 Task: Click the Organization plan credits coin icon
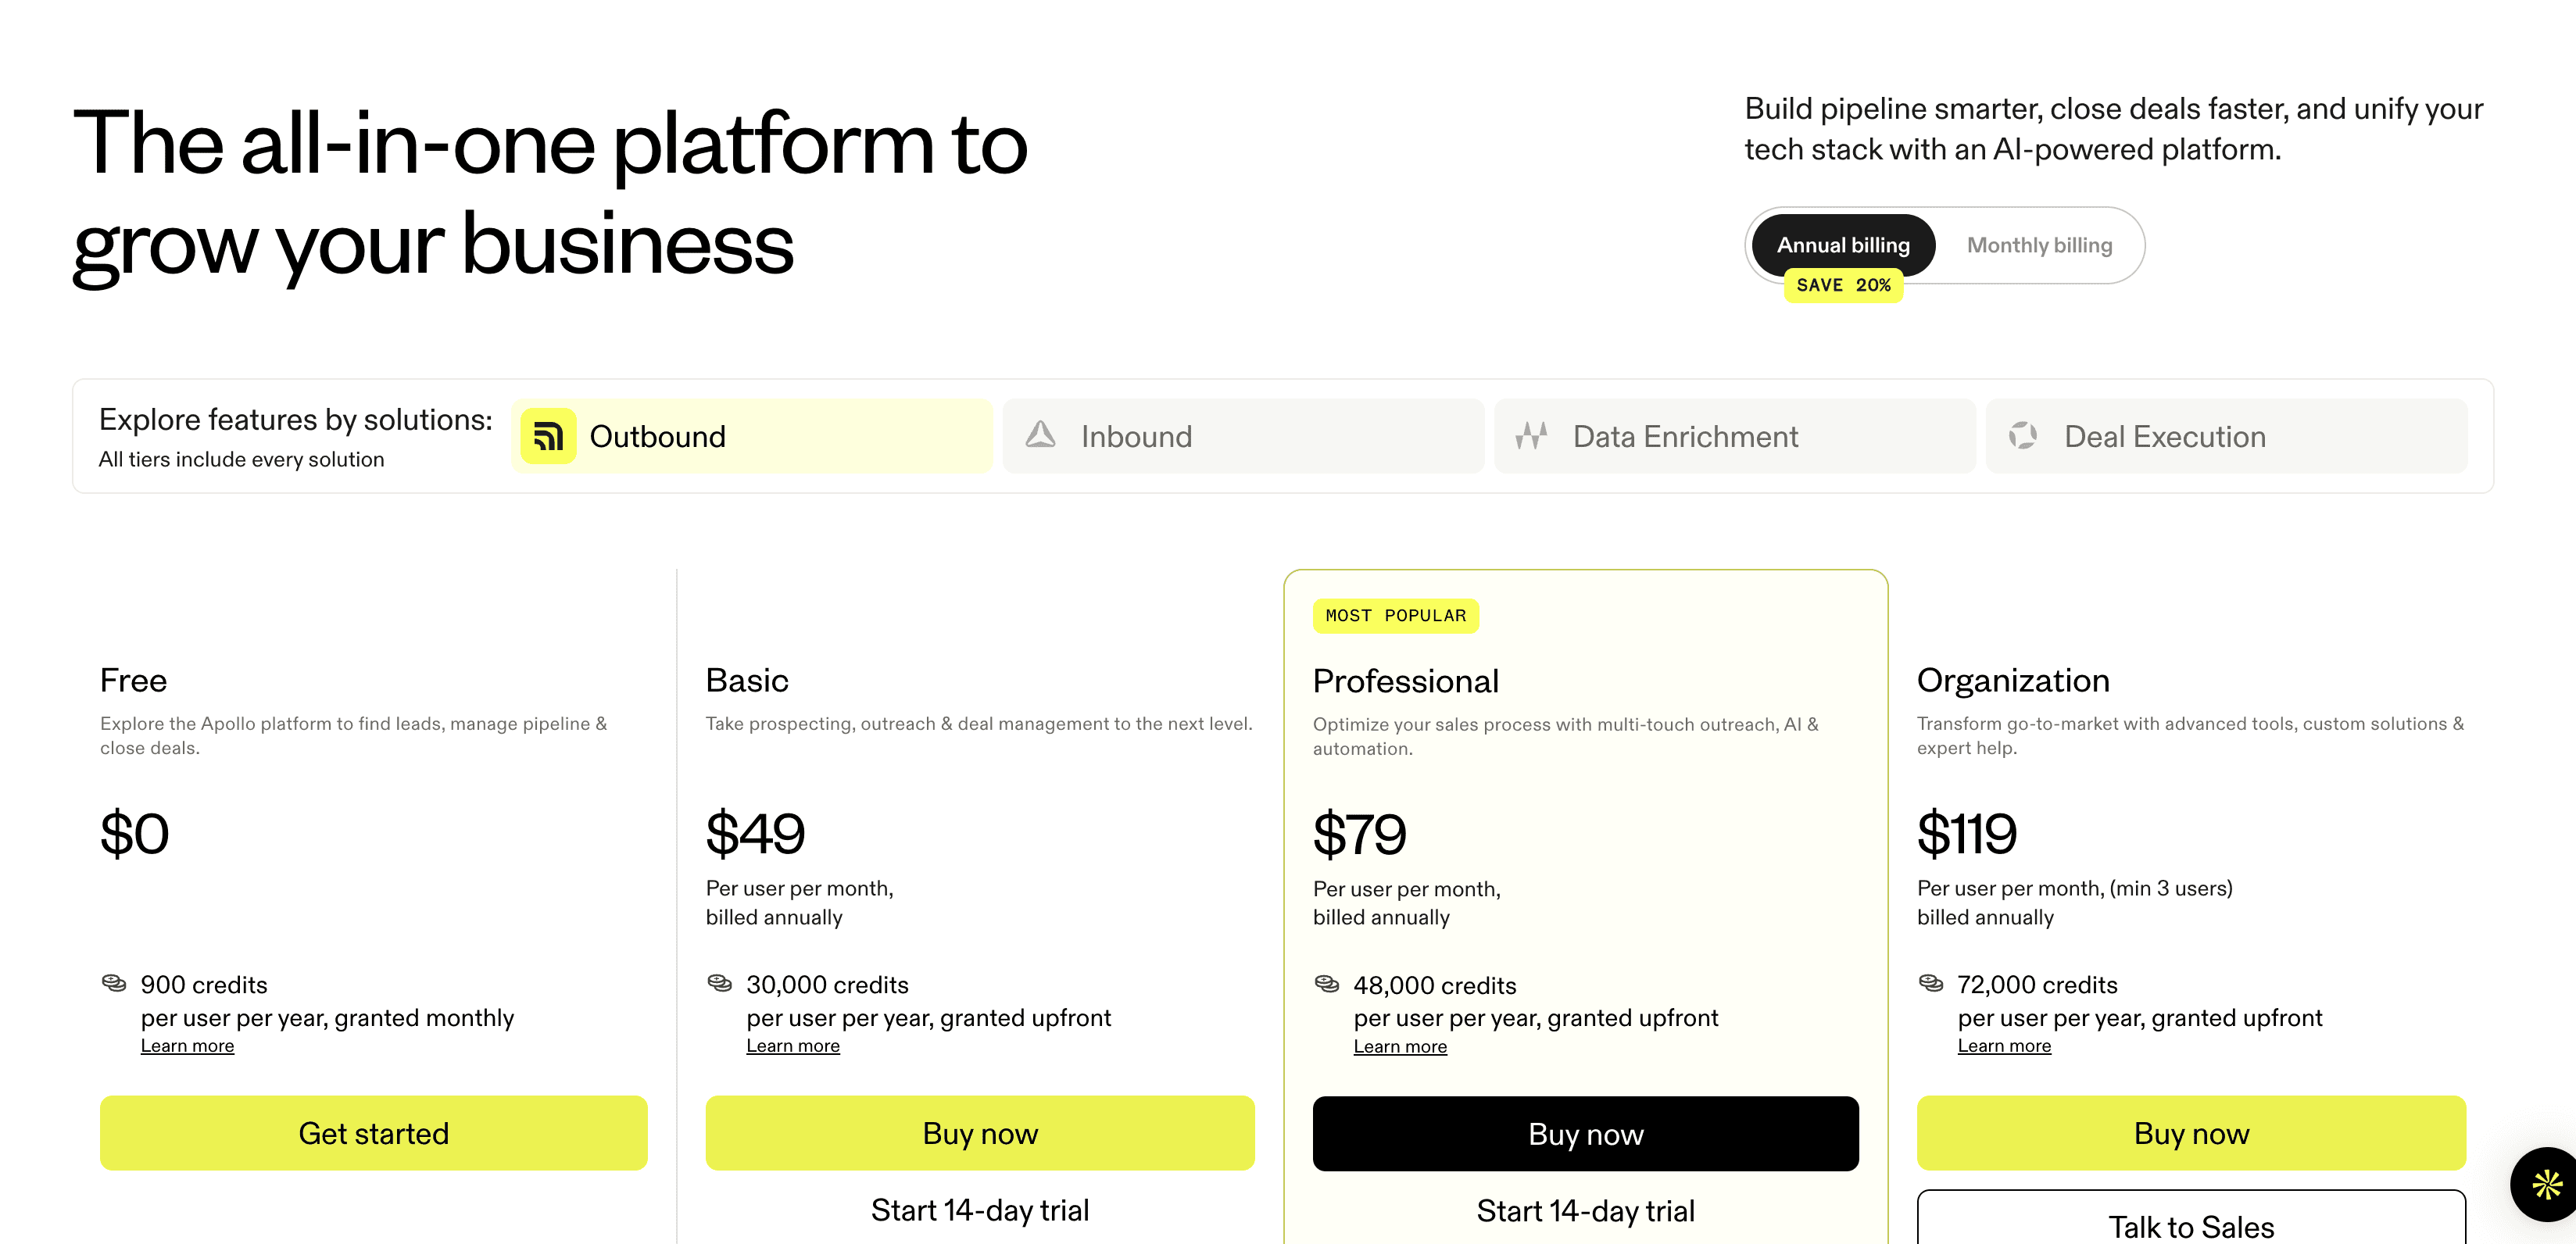point(1931,983)
